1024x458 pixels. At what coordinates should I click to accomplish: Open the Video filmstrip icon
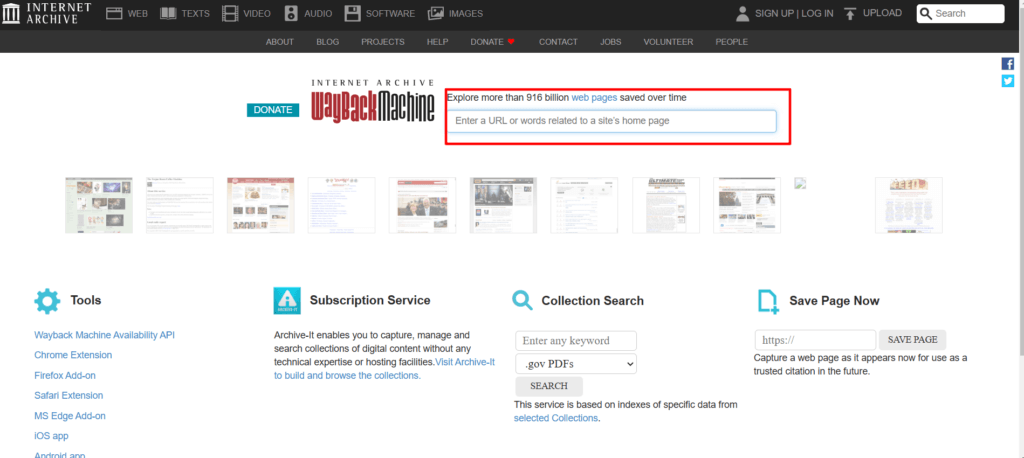230,13
